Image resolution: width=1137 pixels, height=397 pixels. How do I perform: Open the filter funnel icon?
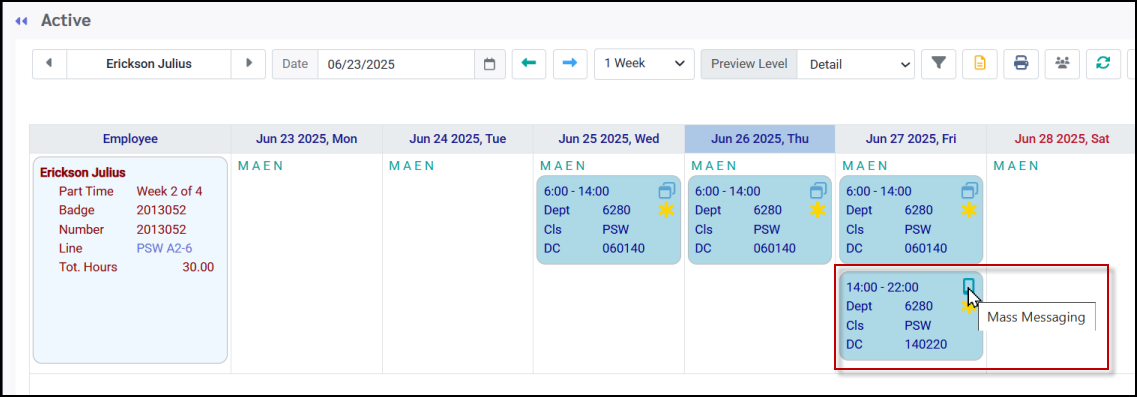pyautogui.click(x=938, y=64)
